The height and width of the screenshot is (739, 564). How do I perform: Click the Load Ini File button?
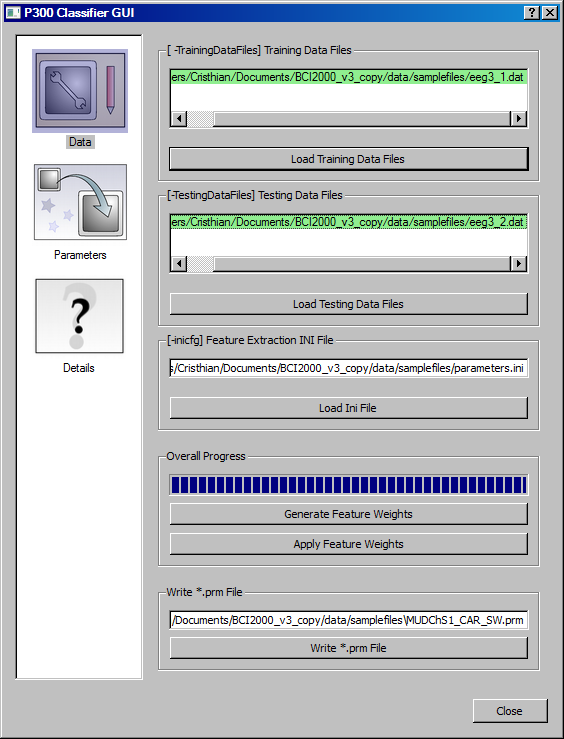click(349, 408)
